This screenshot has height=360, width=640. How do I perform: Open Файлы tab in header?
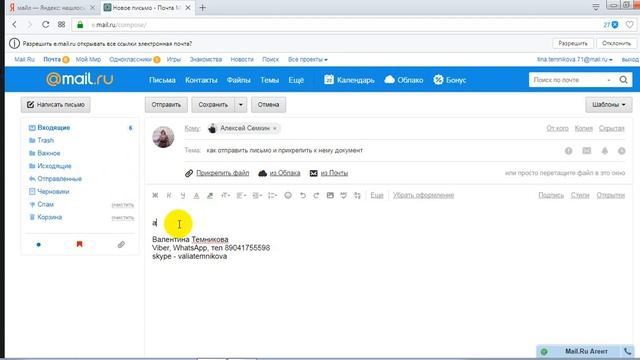coord(238,80)
